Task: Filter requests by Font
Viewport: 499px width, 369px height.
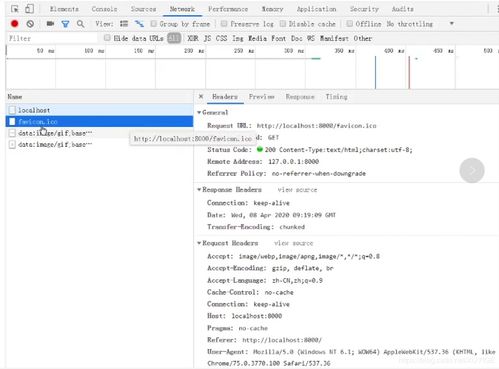Action: (x=278, y=38)
